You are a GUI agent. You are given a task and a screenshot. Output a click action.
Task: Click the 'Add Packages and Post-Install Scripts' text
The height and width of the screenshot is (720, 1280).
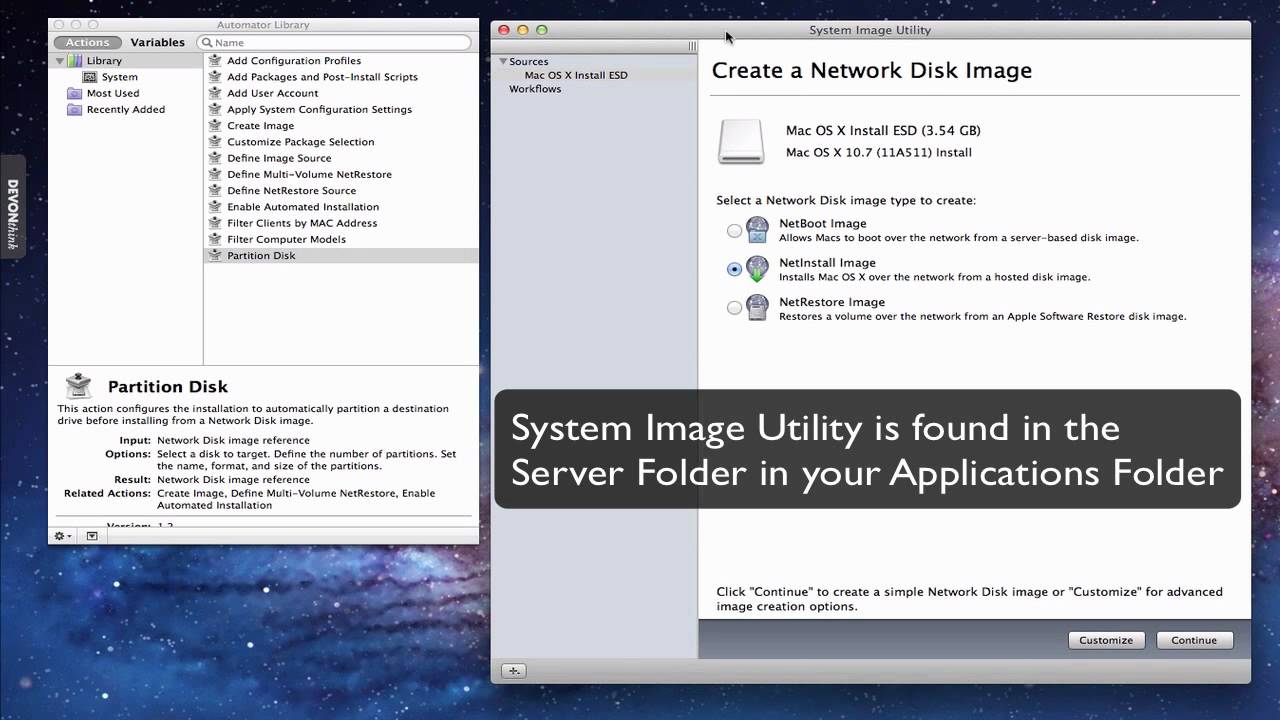[x=322, y=77]
